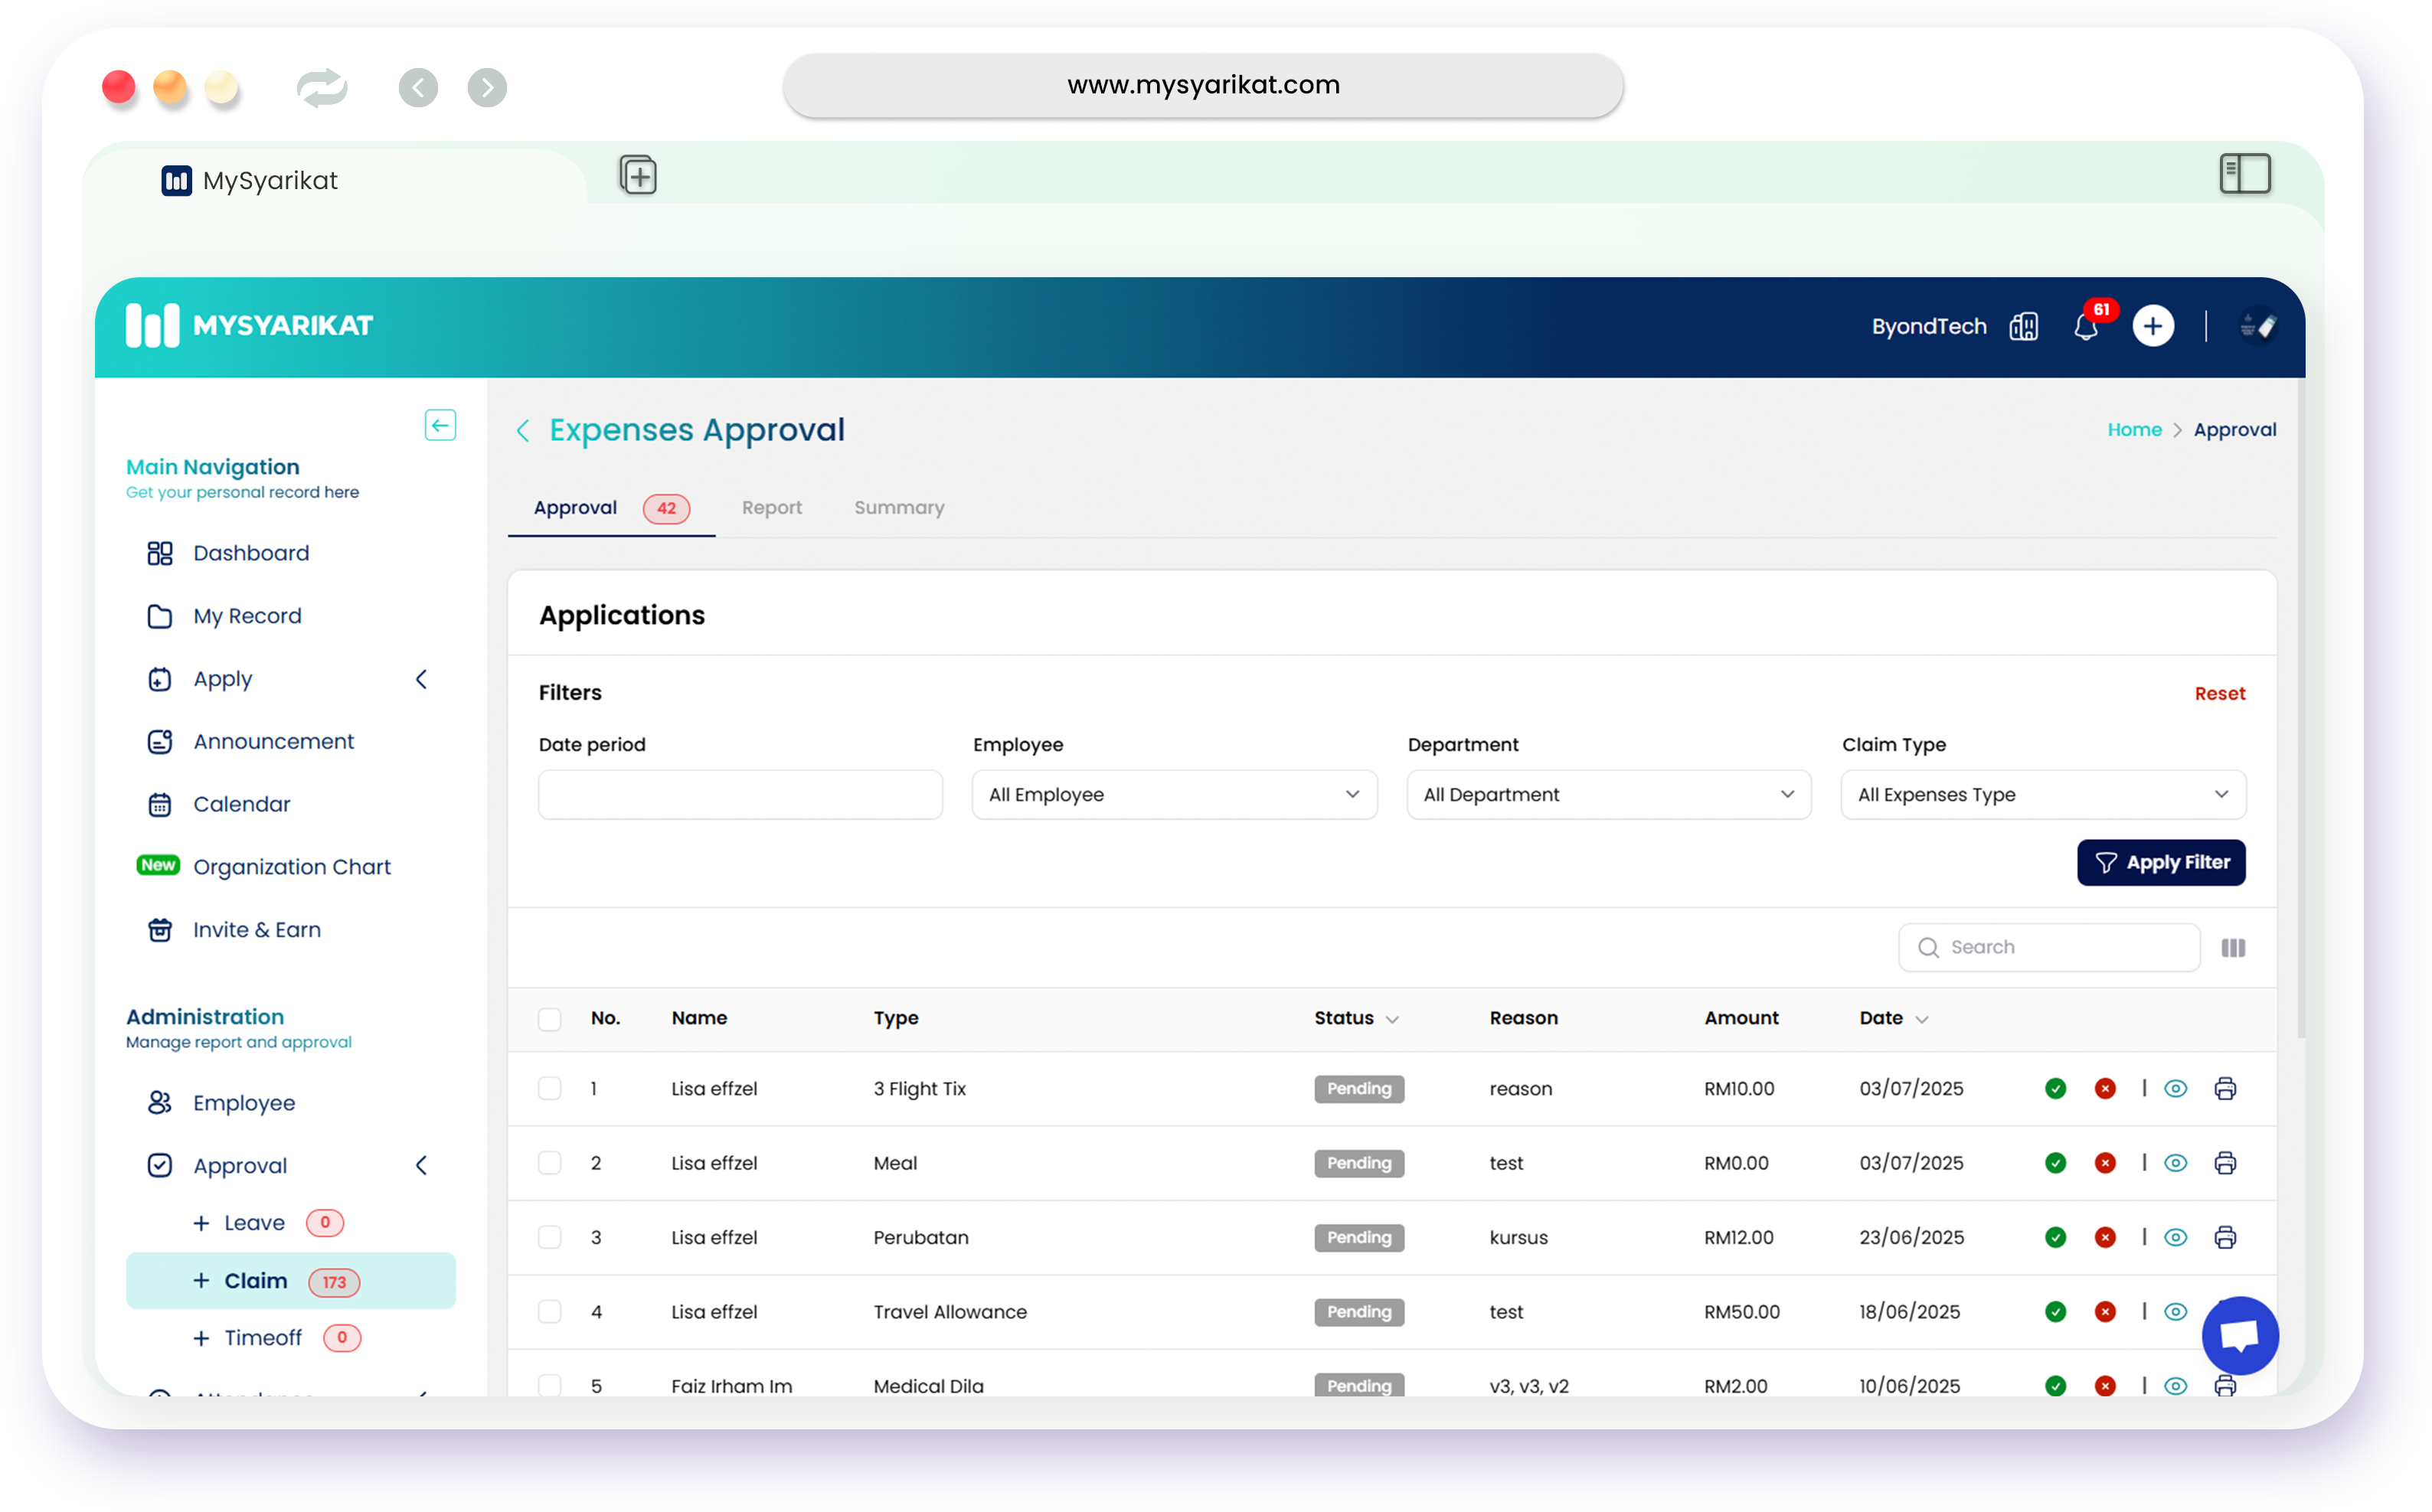Approve the Meal claim green check
This screenshot has height=1512, width=2432.
click(x=2055, y=1163)
